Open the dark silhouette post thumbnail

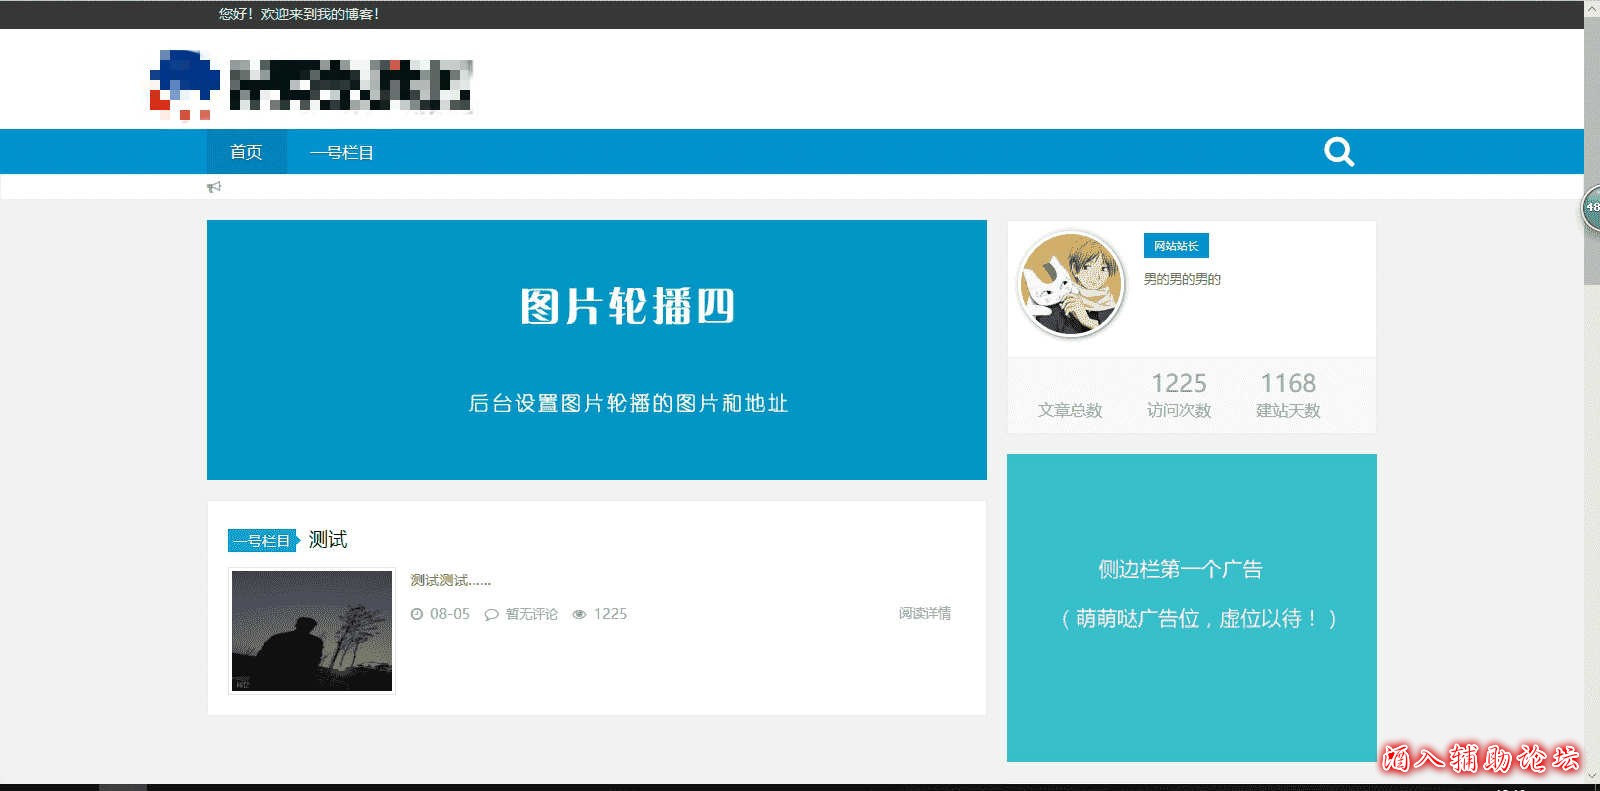[312, 631]
